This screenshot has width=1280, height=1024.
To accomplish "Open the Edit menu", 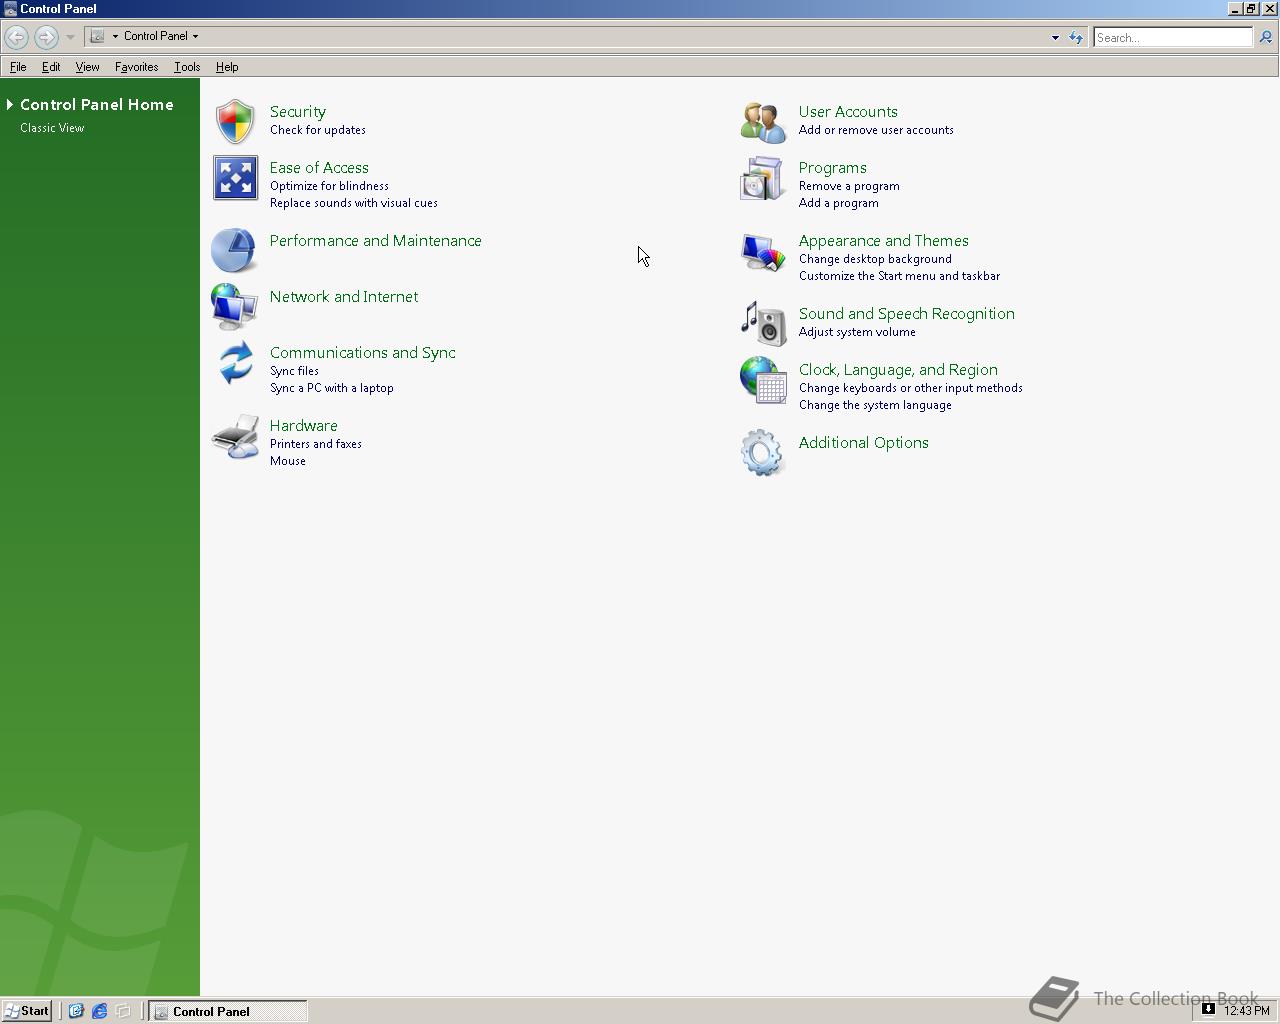I will pyautogui.click(x=51, y=67).
